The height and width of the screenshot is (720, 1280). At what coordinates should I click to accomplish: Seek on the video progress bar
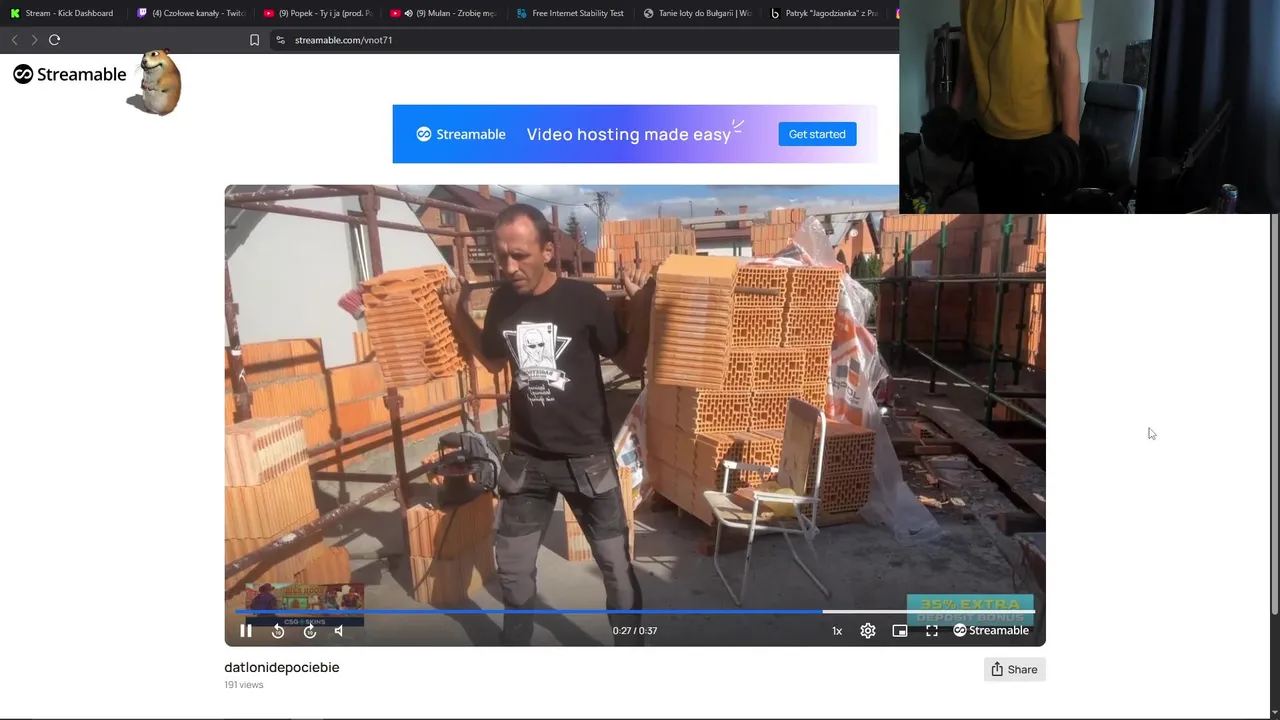point(635,611)
